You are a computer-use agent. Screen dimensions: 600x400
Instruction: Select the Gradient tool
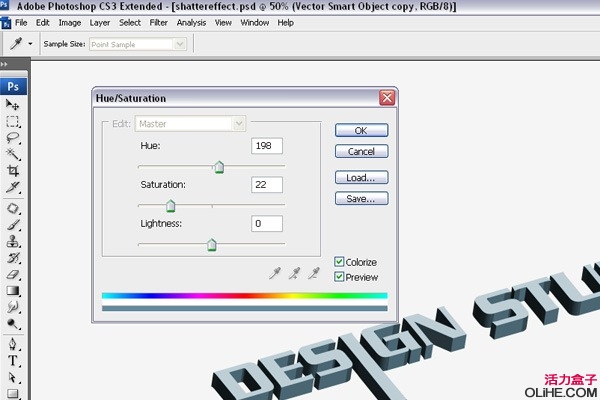coord(13,291)
